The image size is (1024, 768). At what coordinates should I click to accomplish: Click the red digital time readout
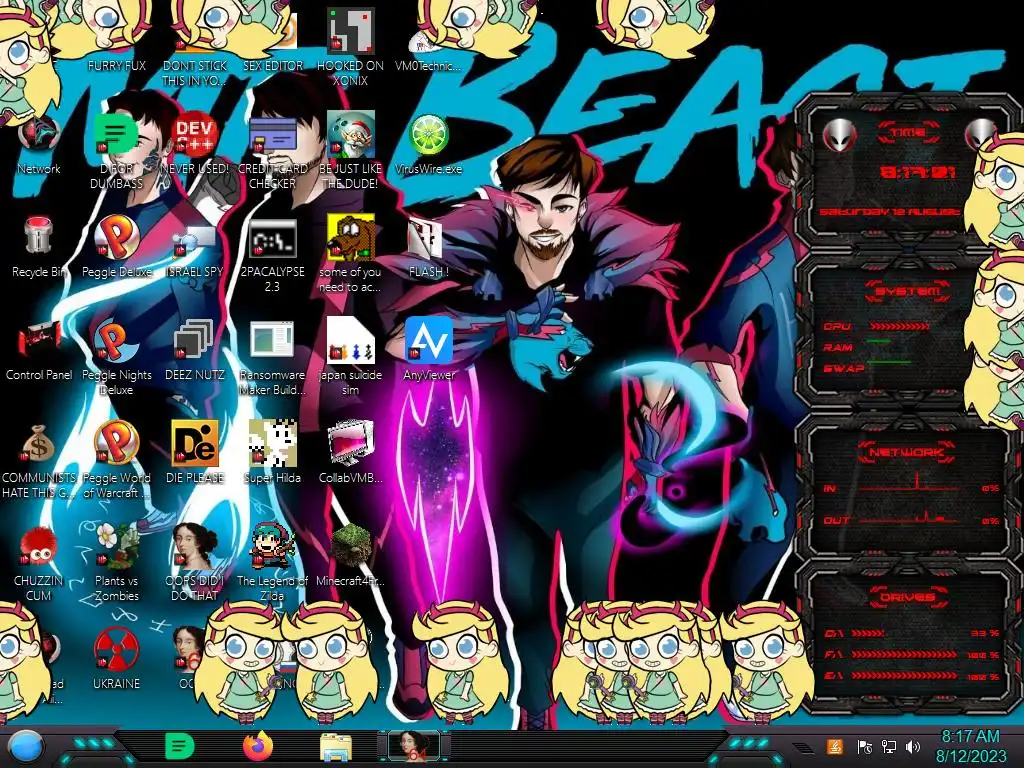pyautogui.click(x=918, y=172)
